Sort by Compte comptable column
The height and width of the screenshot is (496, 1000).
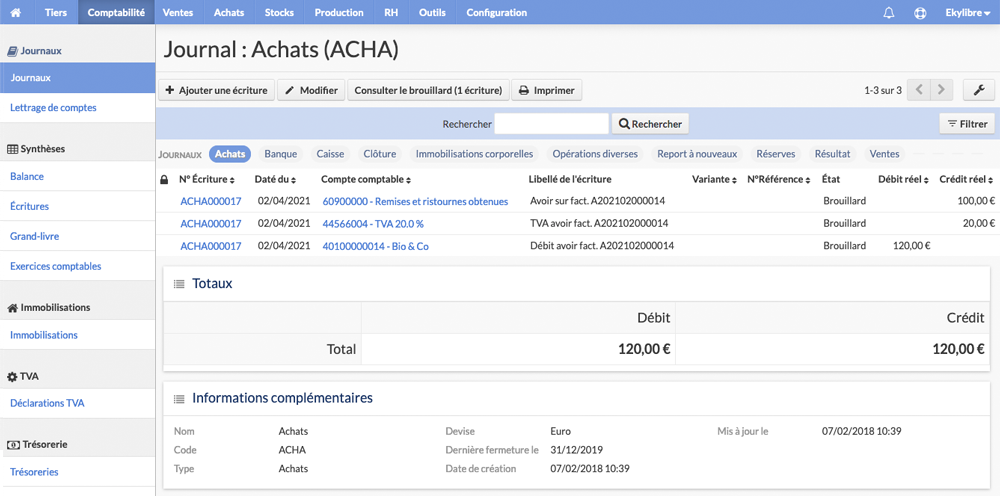coord(366,180)
